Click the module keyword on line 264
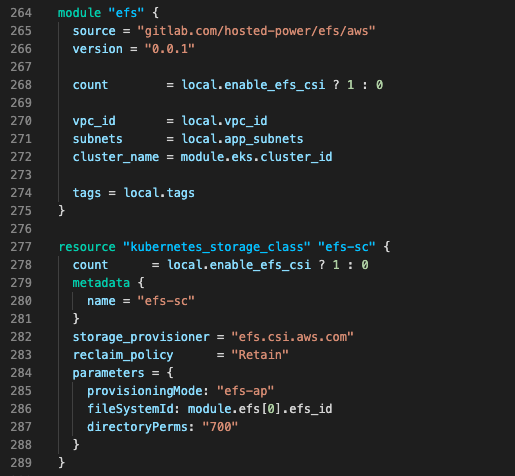The width and height of the screenshot is (515, 476). click(x=79, y=13)
